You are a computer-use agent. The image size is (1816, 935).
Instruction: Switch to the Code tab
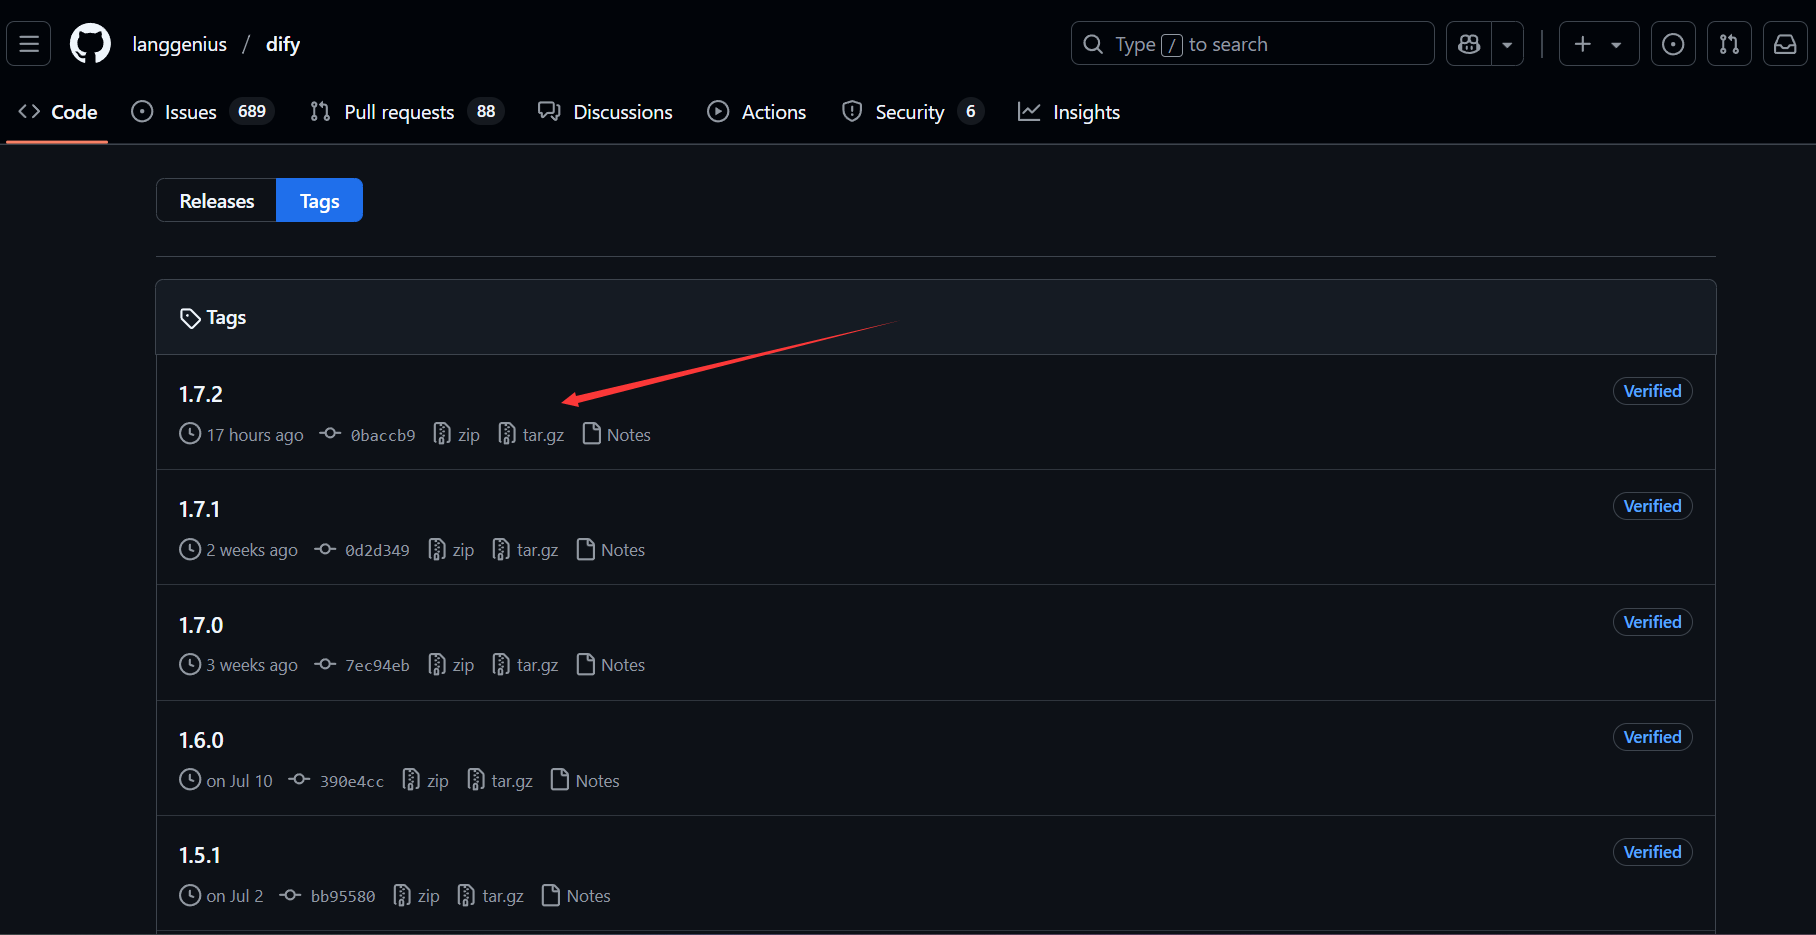pos(57,112)
